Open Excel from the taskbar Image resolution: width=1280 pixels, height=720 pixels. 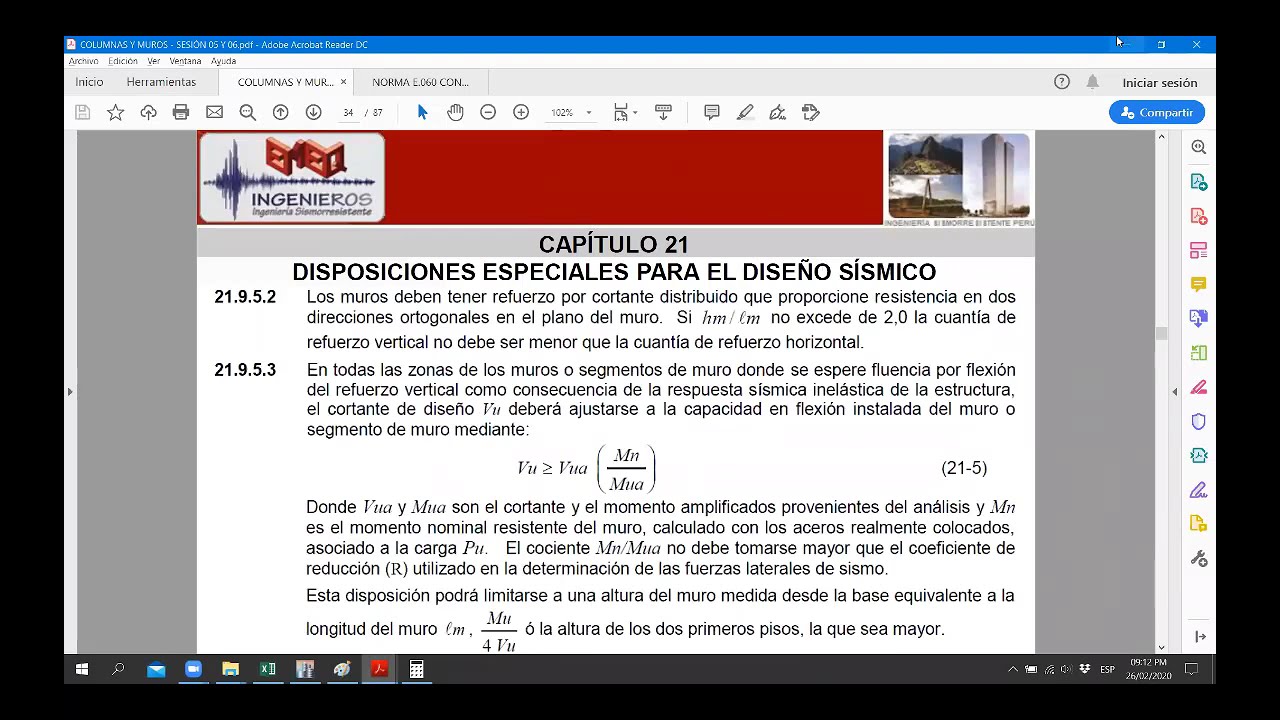(x=268, y=669)
